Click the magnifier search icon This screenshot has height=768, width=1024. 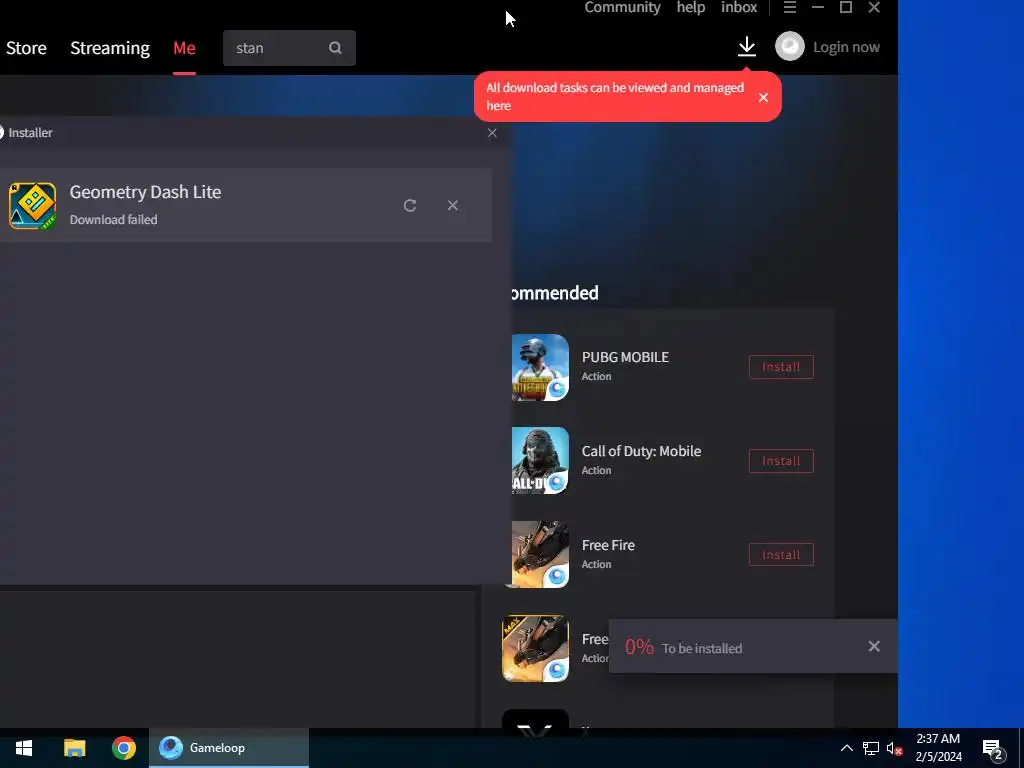coord(335,48)
